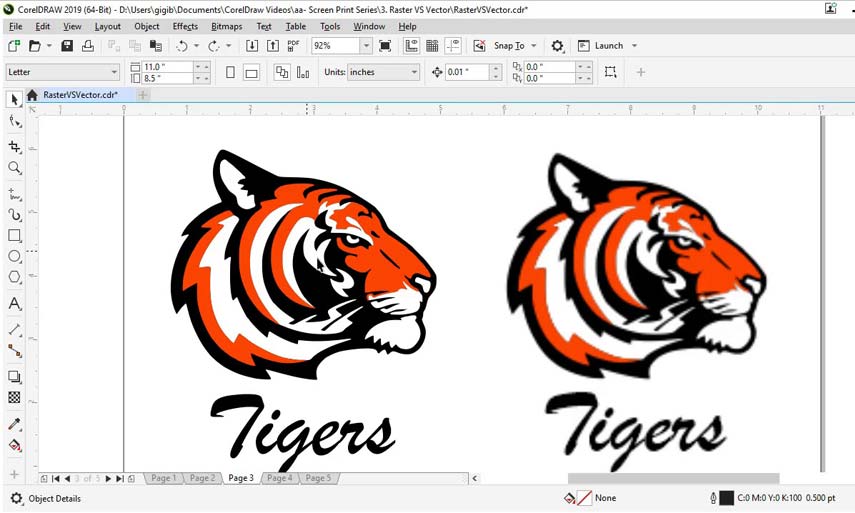
Task: Click the Launch button
Action: 609,46
